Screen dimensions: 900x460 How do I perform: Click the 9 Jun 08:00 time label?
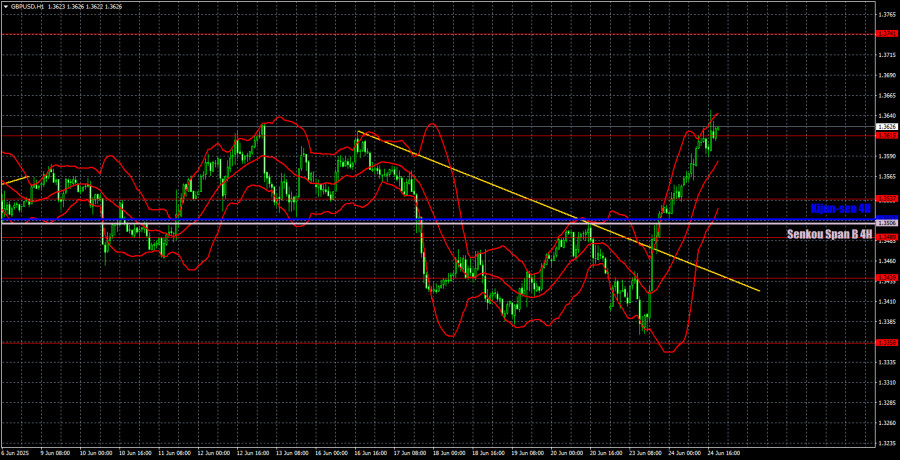54,453
